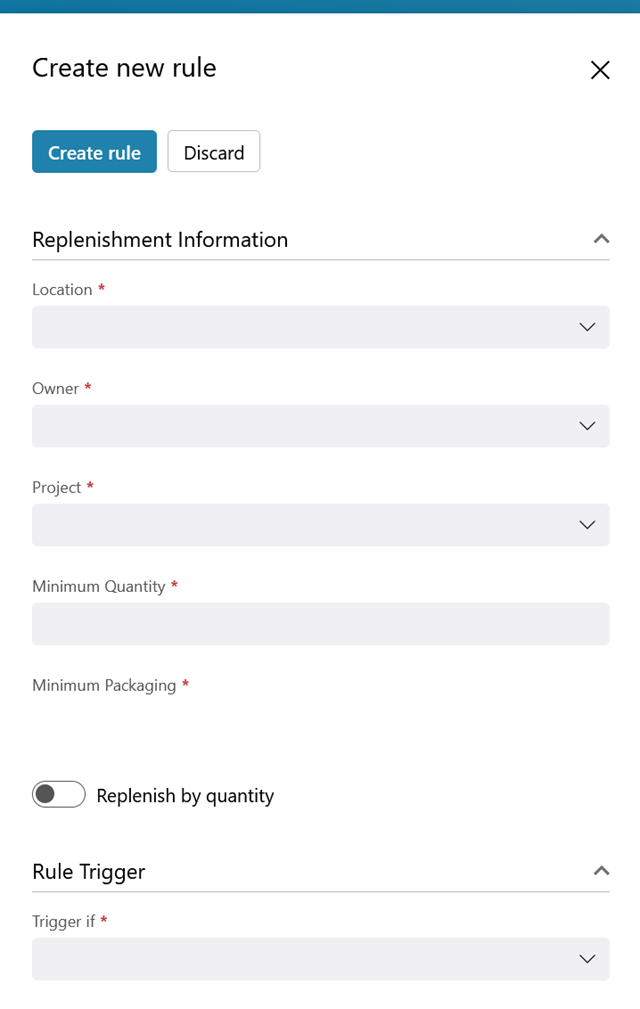This screenshot has width=640, height=1009.
Task: Click the Create rule button
Action: tap(95, 152)
